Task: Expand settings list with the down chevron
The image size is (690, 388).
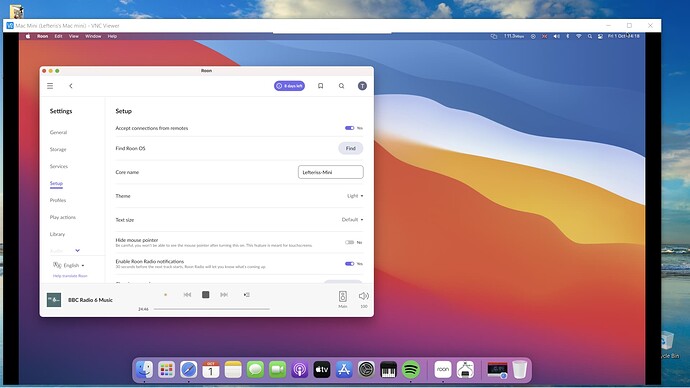Action: (77, 250)
